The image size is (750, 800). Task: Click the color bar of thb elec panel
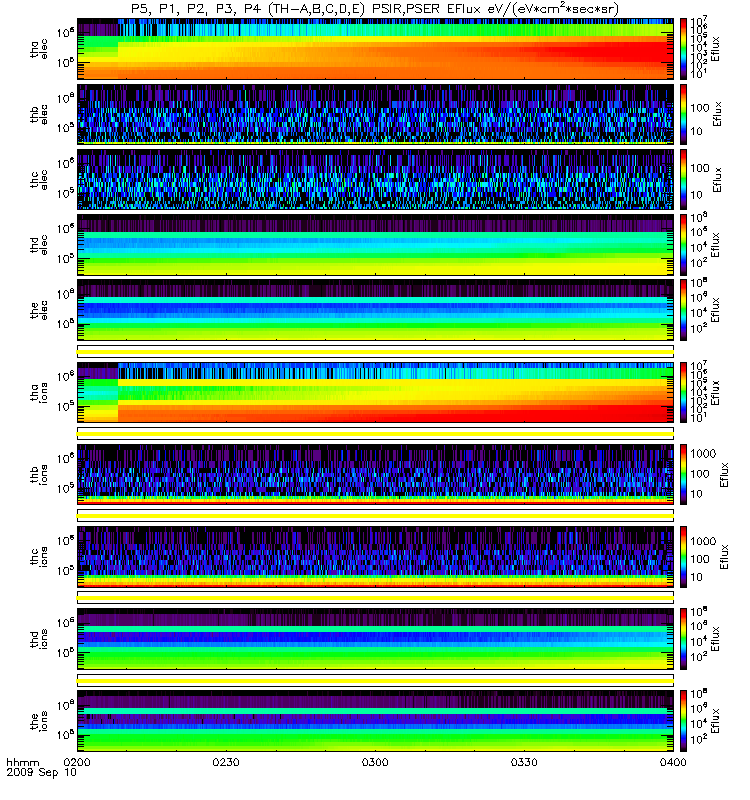683,114
